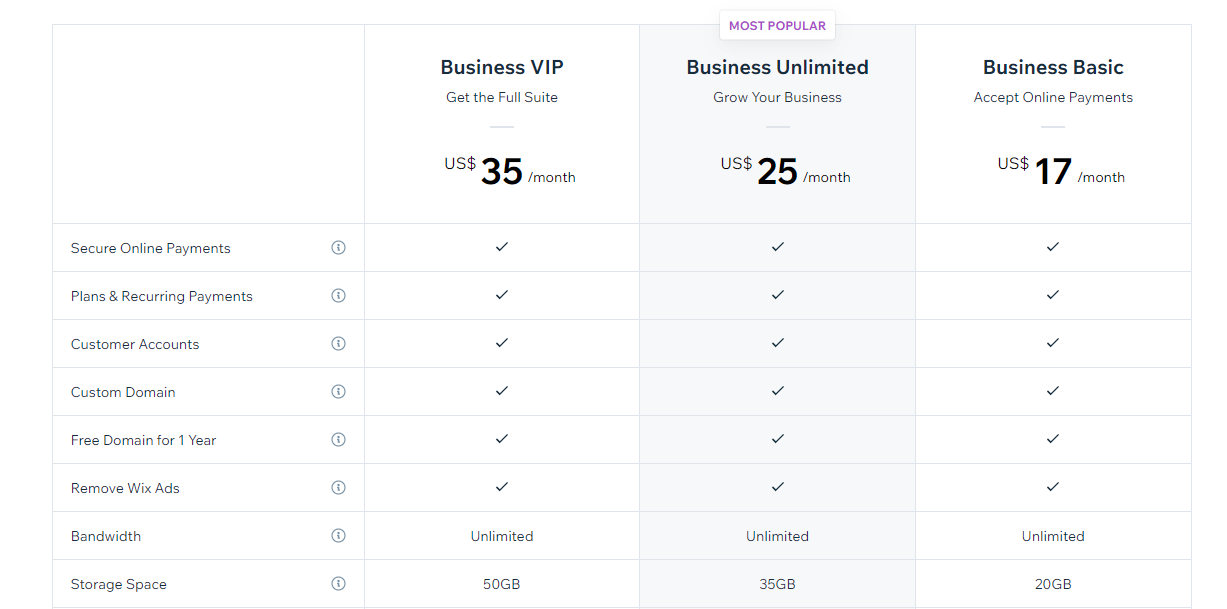Click the info icon next to Secure Online Payments
Screen dimensions: 1227x609
(338, 247)
